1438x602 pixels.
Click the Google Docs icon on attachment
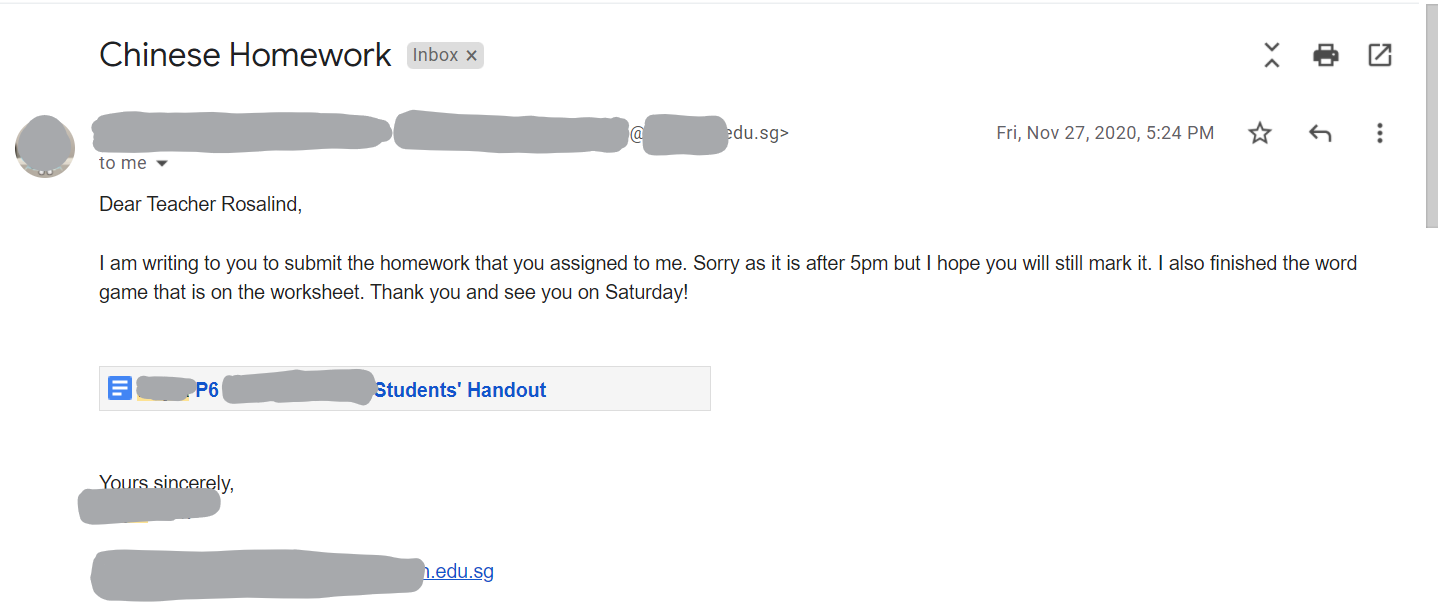click(x=120, y=388)
